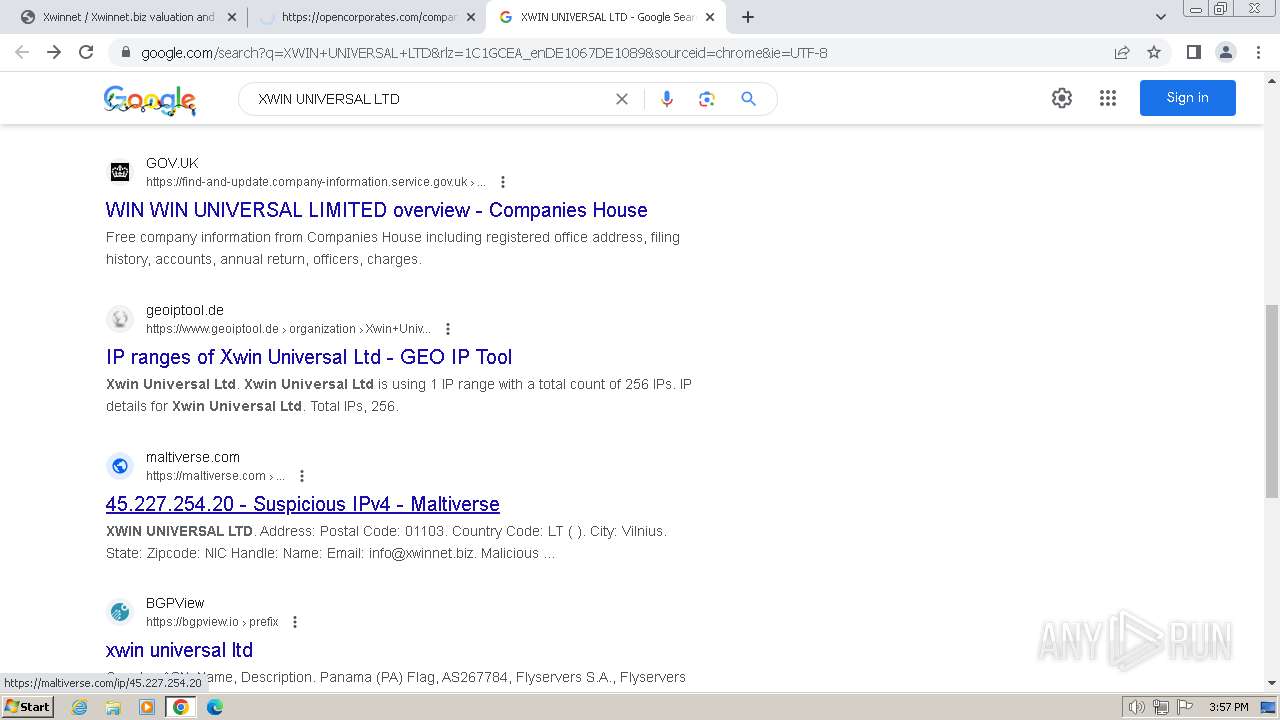Open Chrome profile avatar
Screen dimensions: 1280x720
click(x=1226, y=52)
